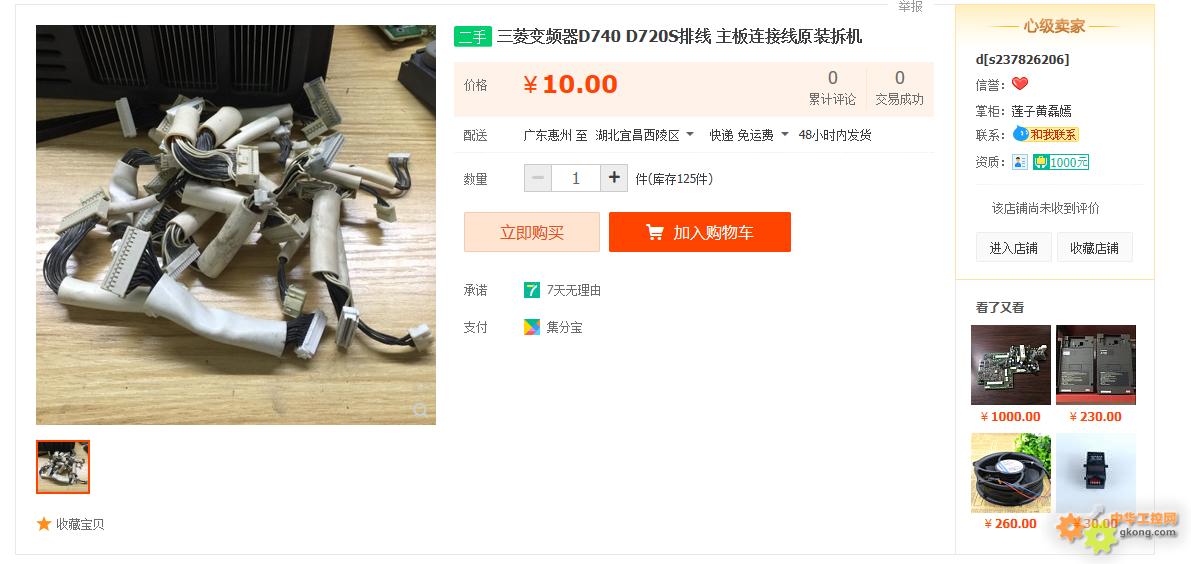Click the seller identity verification badge icon
The width and height of the screenshot is (1191, 564).
1020,162
